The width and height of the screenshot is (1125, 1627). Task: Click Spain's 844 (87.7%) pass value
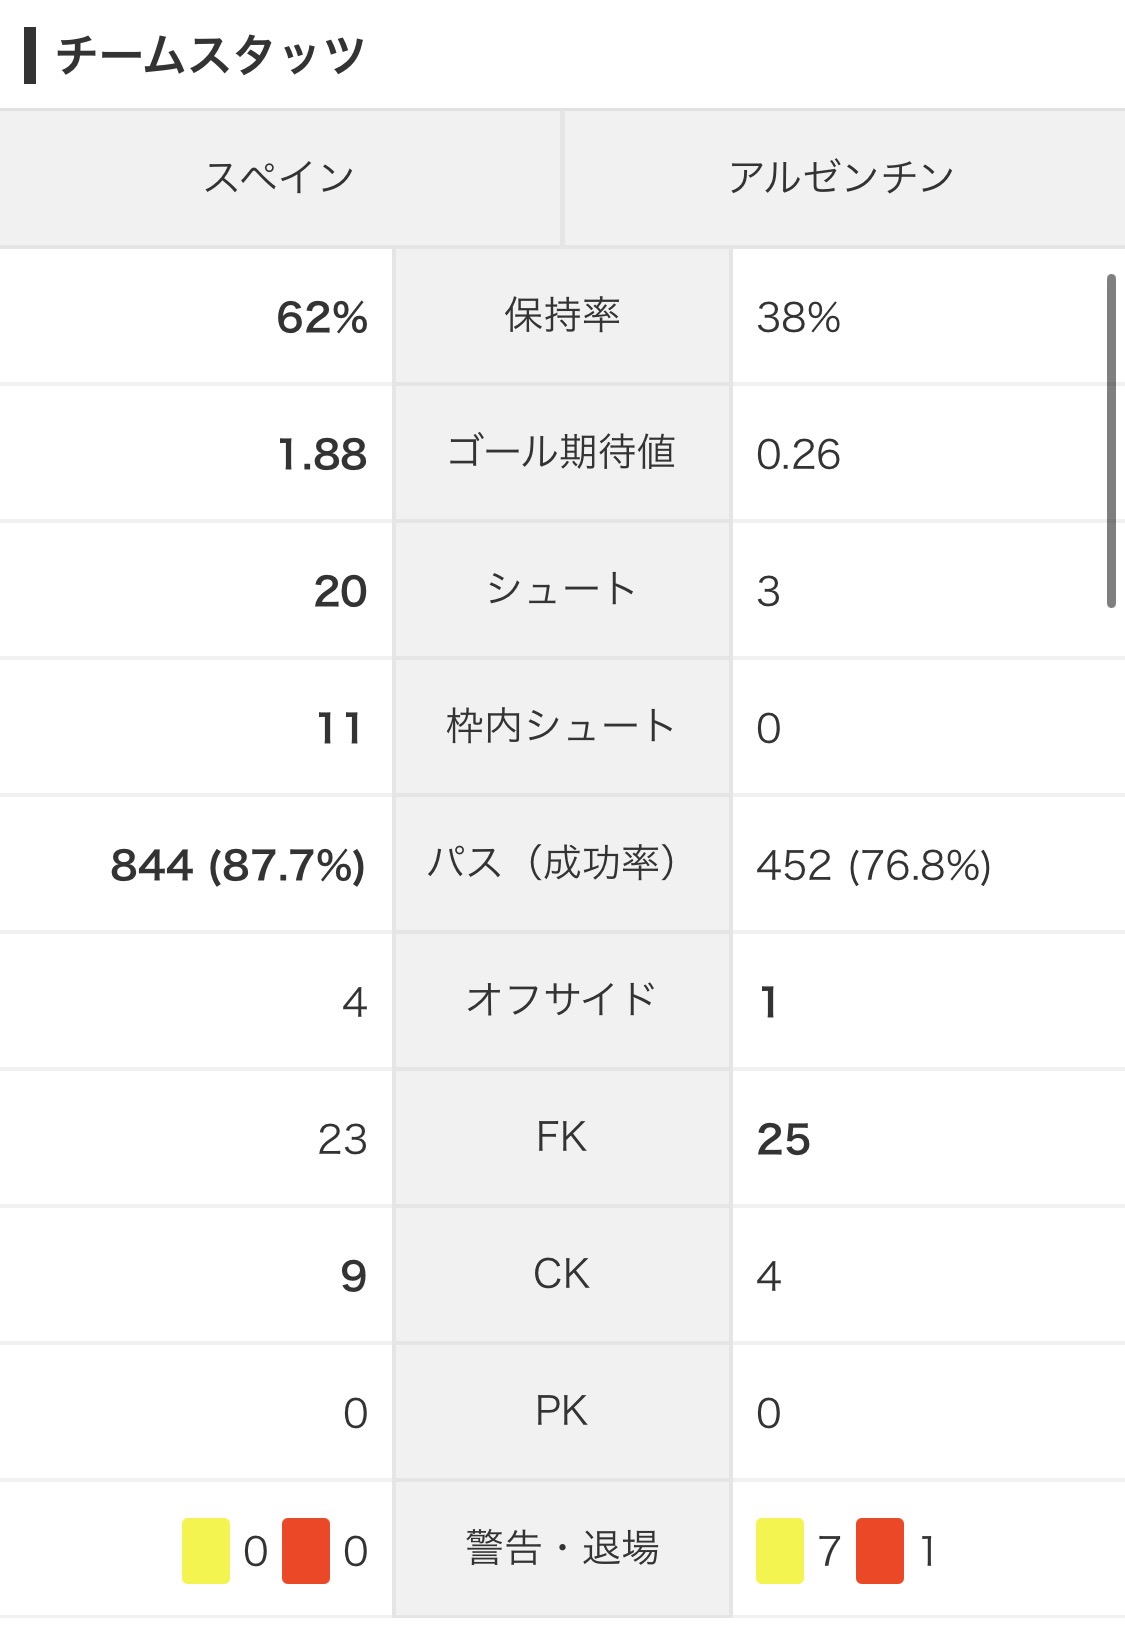(238, 865)
